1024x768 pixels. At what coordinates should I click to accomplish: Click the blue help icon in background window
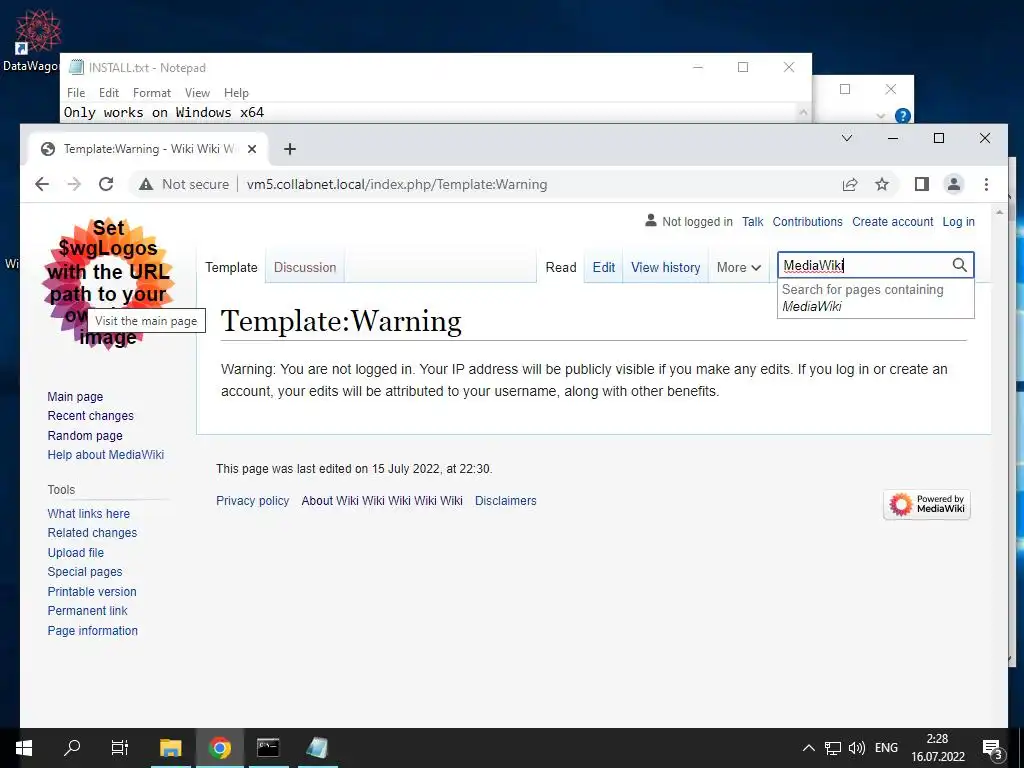(903, 116)
